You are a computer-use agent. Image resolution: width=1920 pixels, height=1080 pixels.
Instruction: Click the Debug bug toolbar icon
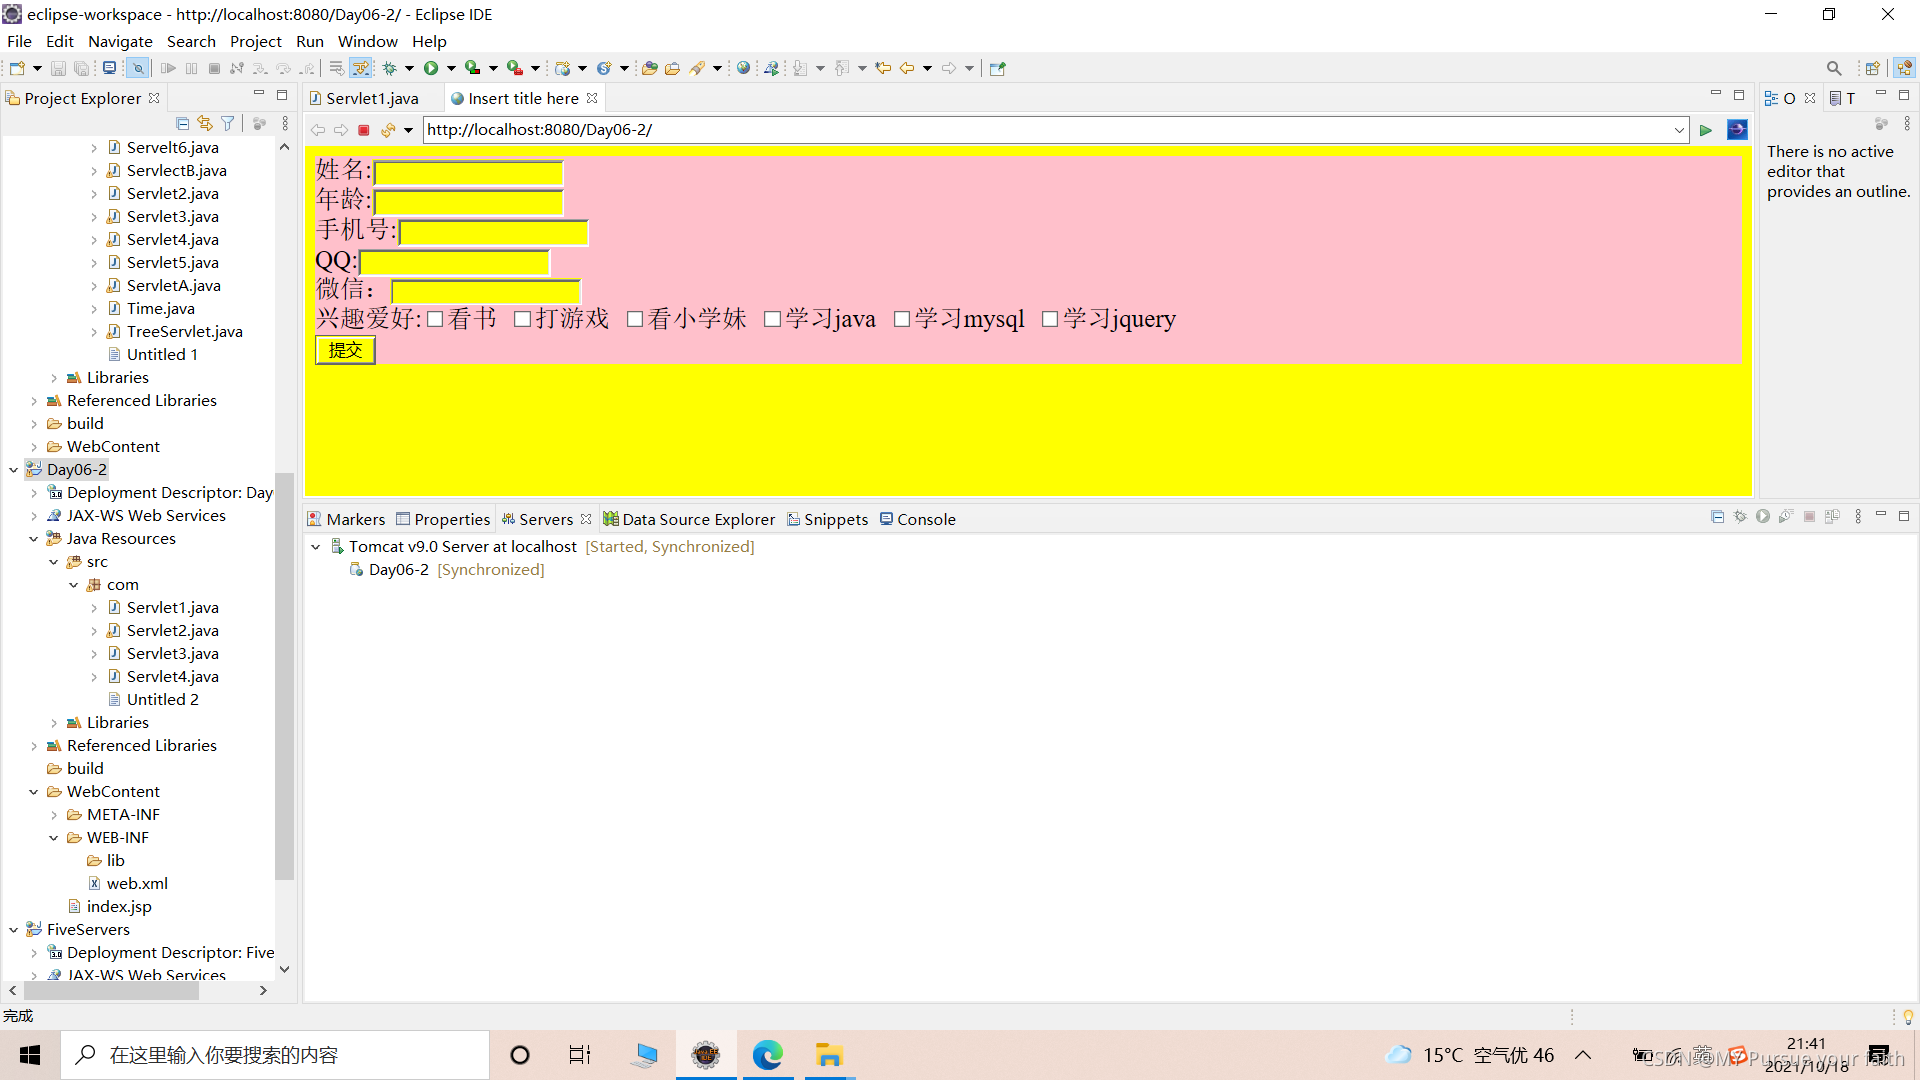pyautogui.click(x=390, y=68)
